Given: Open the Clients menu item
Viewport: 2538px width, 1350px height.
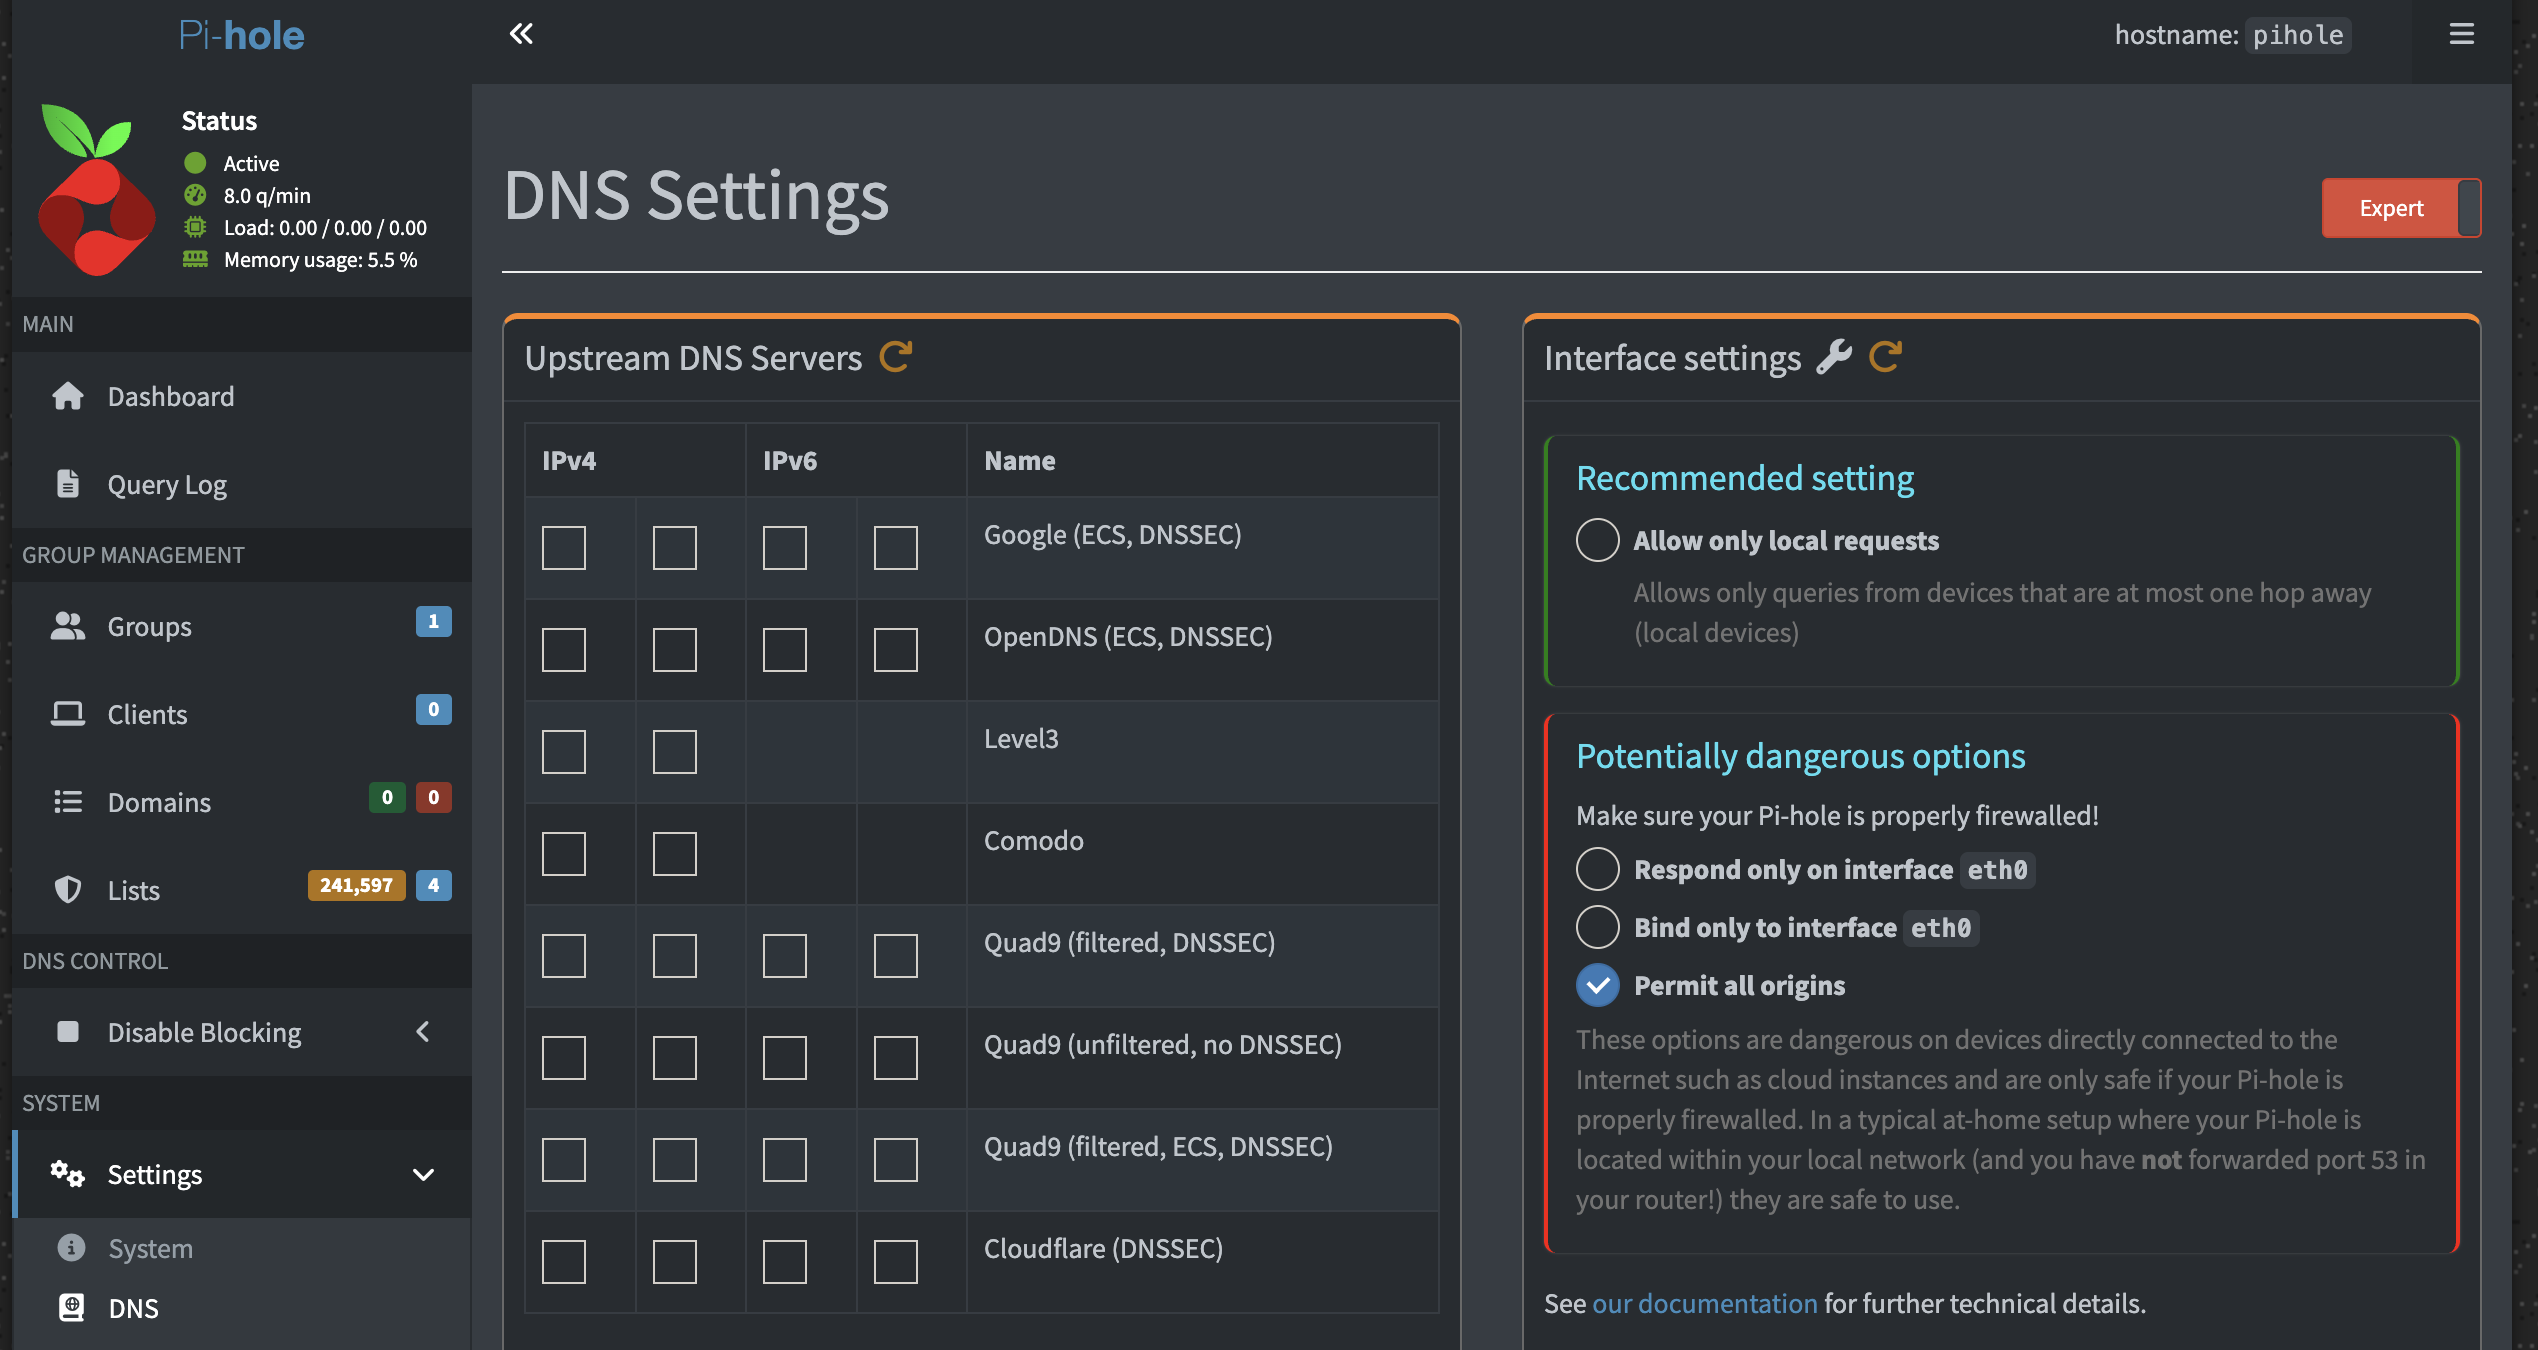Looking at the screenshot, I should (147, 714).
